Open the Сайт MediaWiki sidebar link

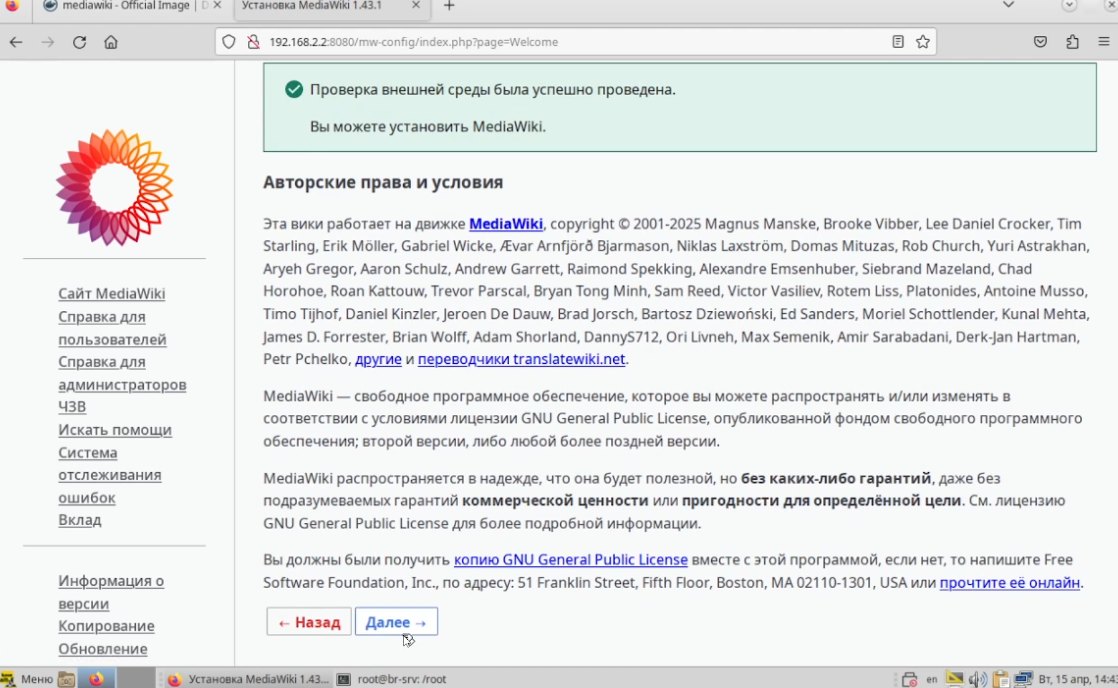[111, 294]
